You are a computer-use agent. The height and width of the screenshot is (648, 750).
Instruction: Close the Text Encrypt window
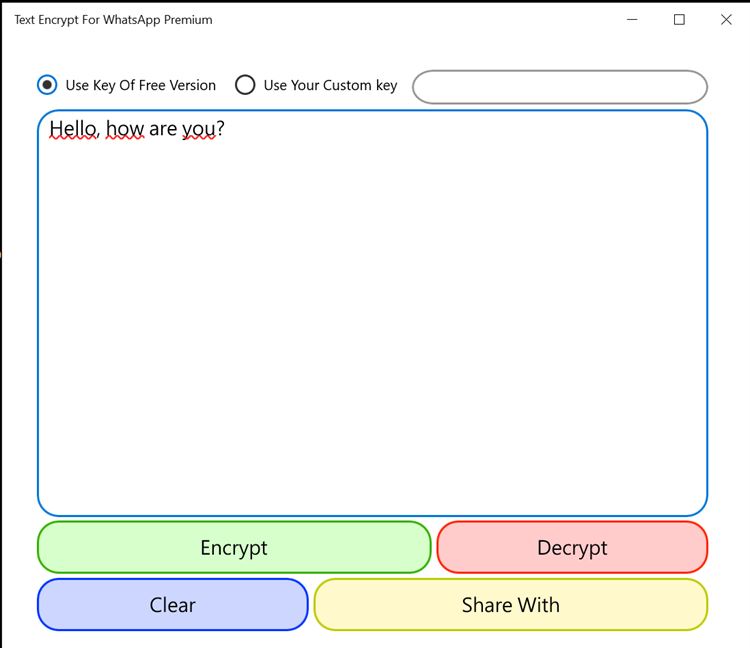726,19
